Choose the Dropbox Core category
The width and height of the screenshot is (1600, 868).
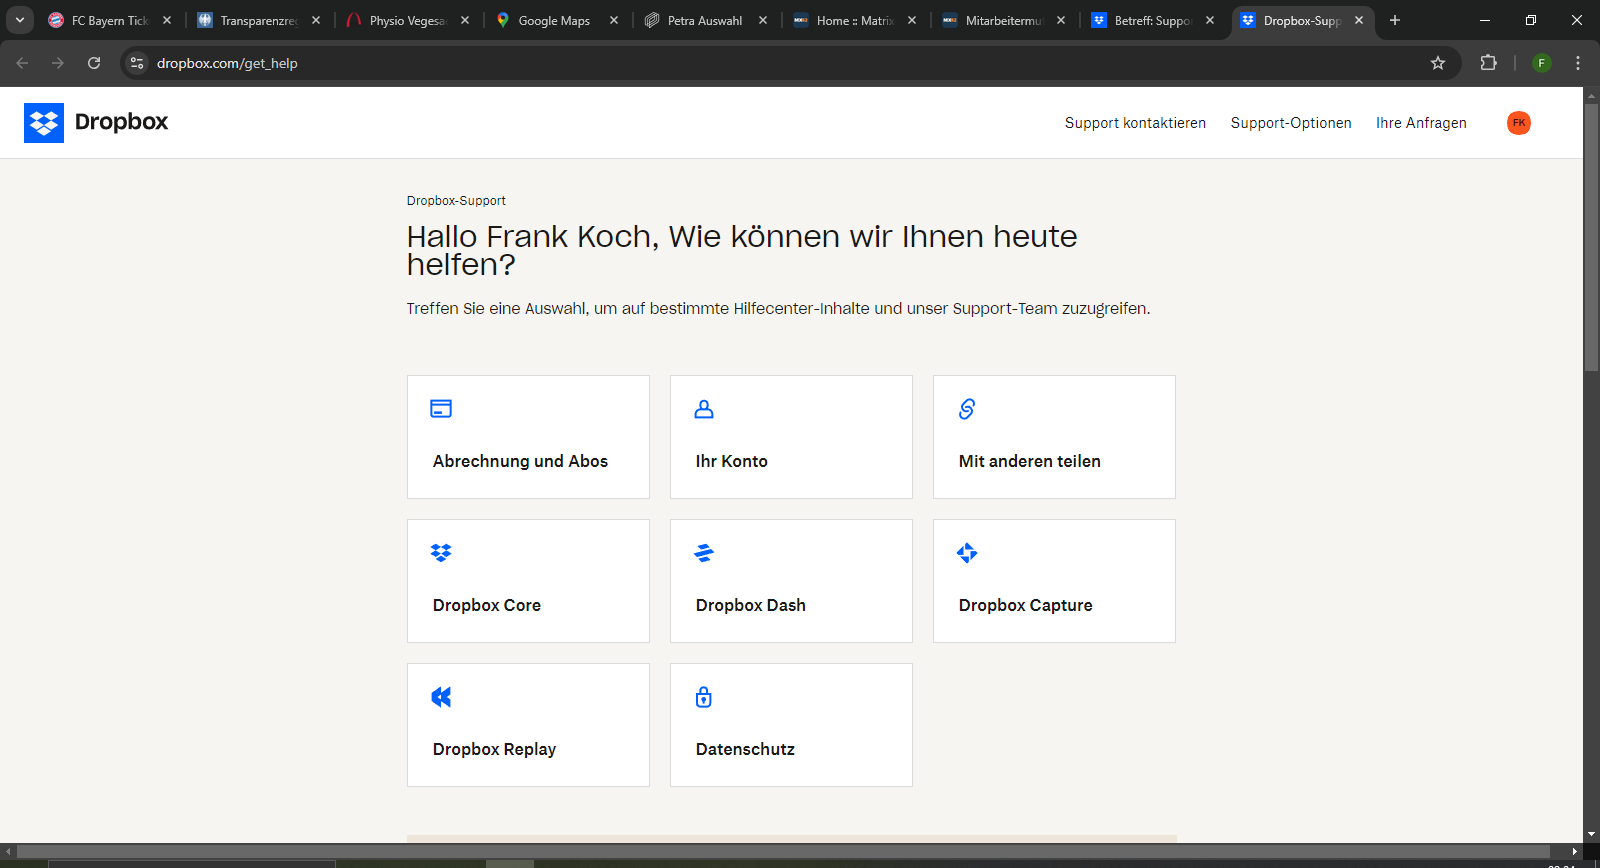tap(528, 581)
